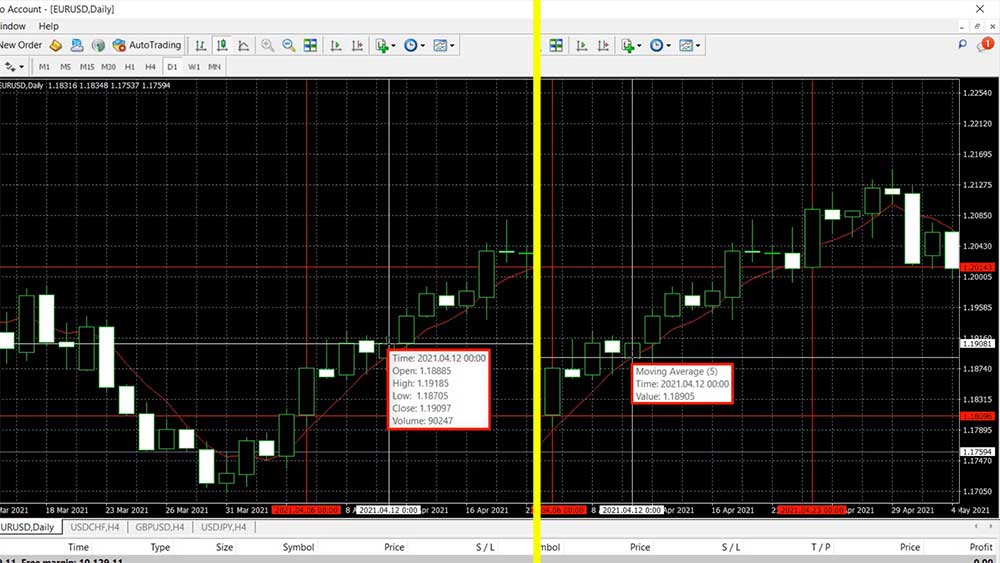Switch the chart to line chart view

[243, 45]
